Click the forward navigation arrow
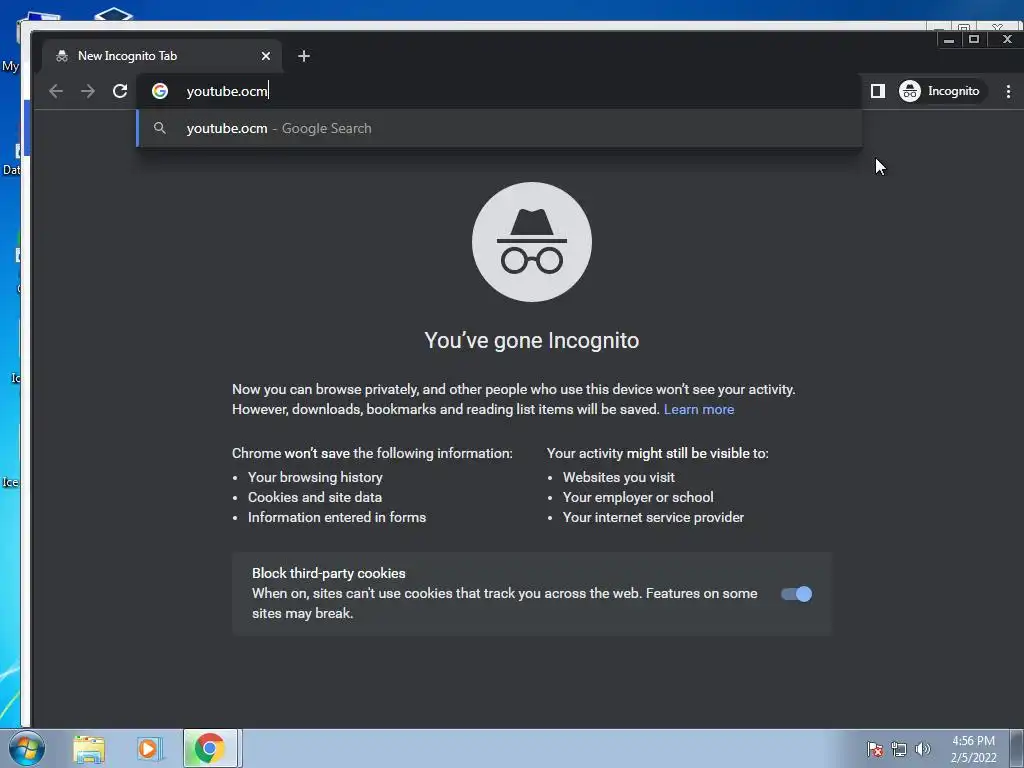Image resolution: width=1024 pixels, height=768 pixels. 88,91
